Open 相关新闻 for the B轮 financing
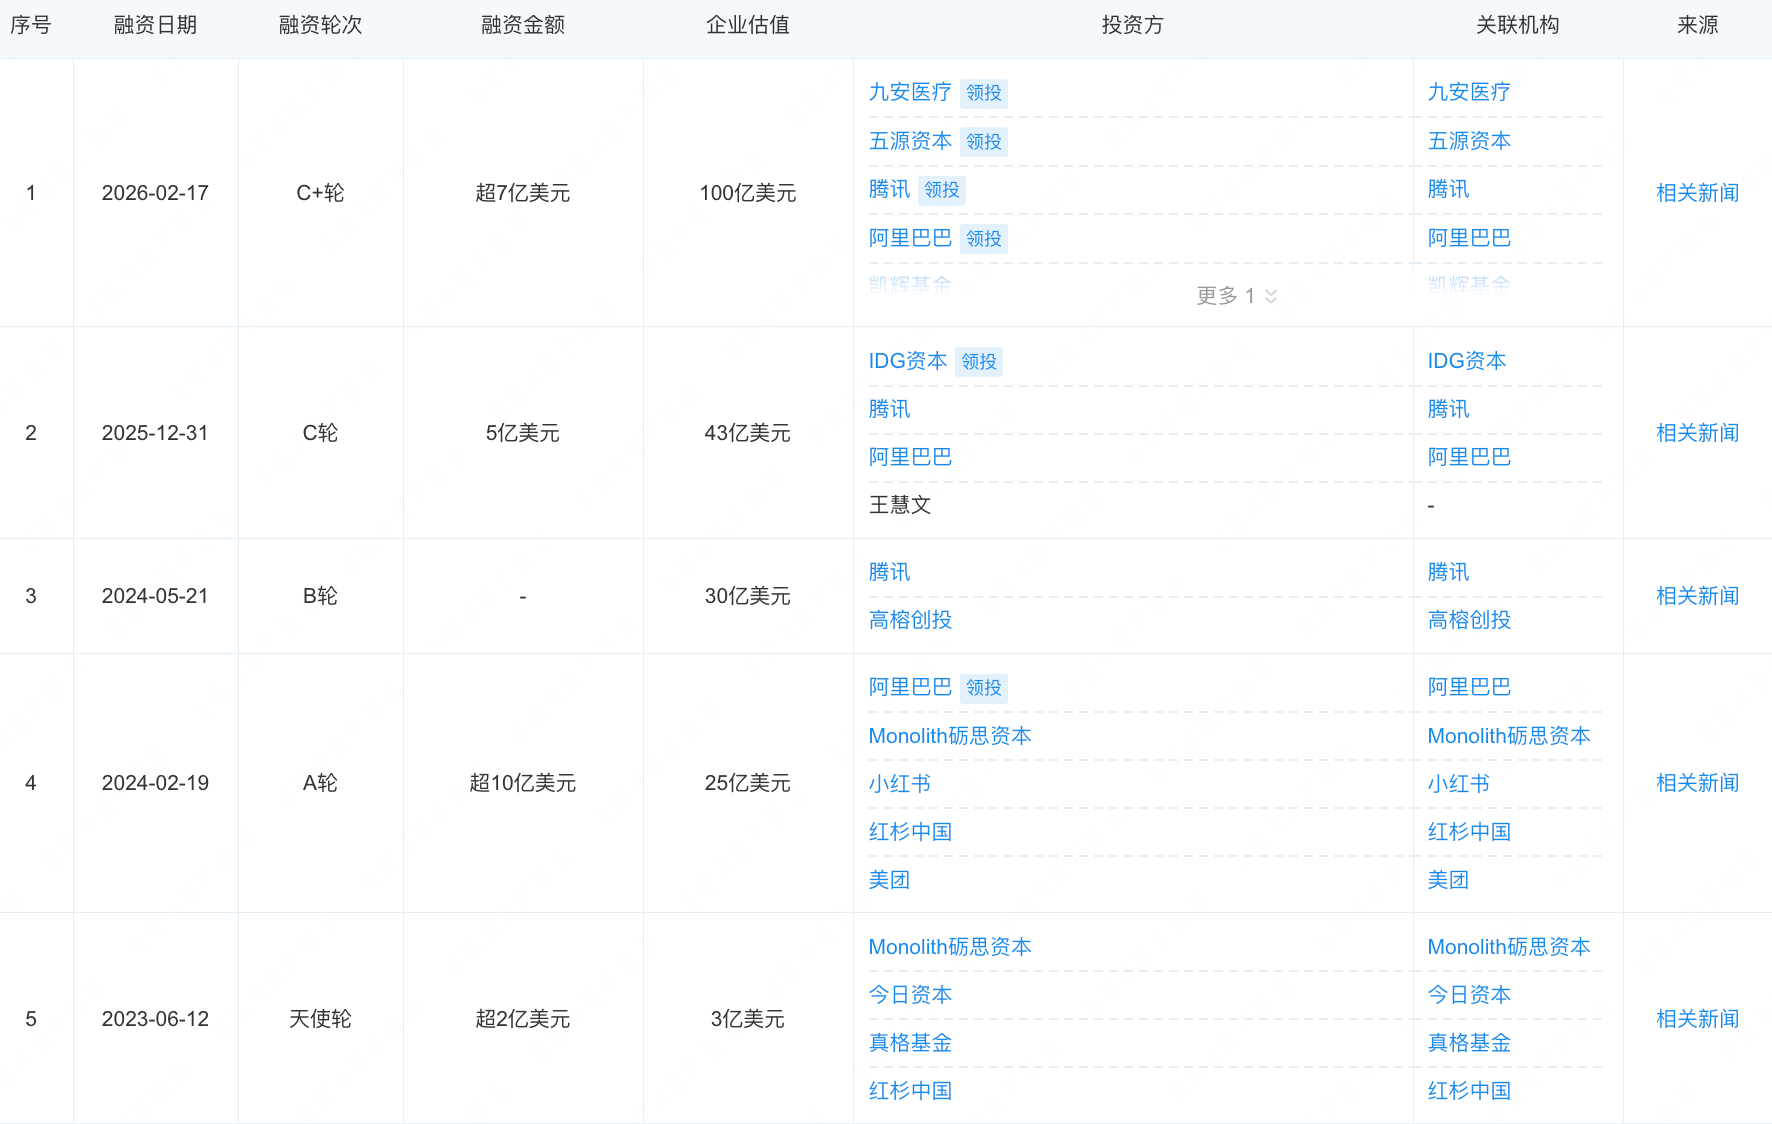The image size is (1772, 1124). (1697, 595)
